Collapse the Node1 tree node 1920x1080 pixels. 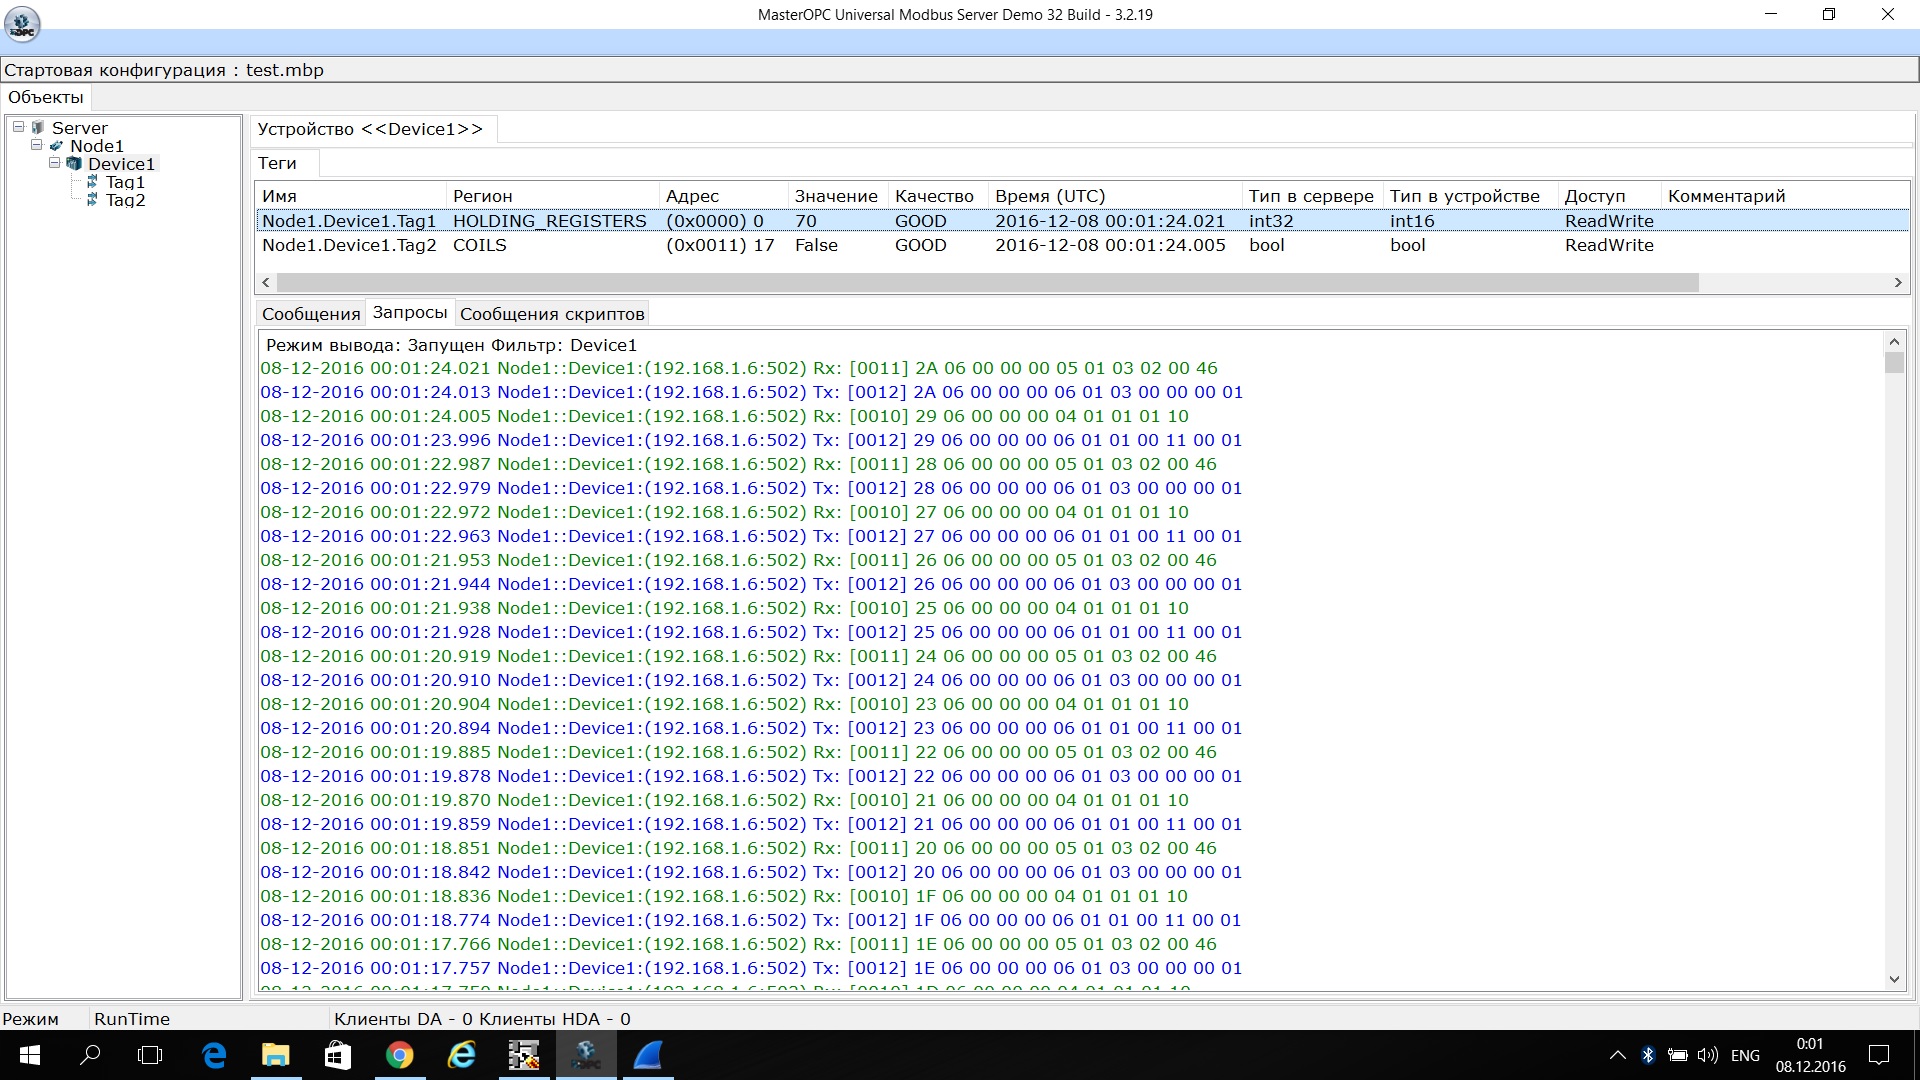[37, 145]
